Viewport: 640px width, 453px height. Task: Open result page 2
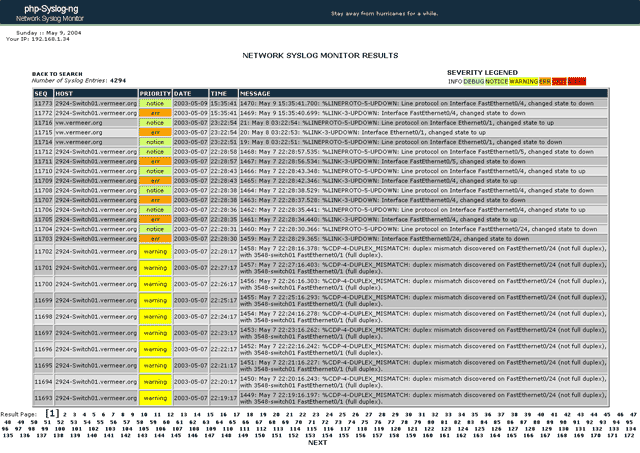pyautogui.click(x=64, y=415)
